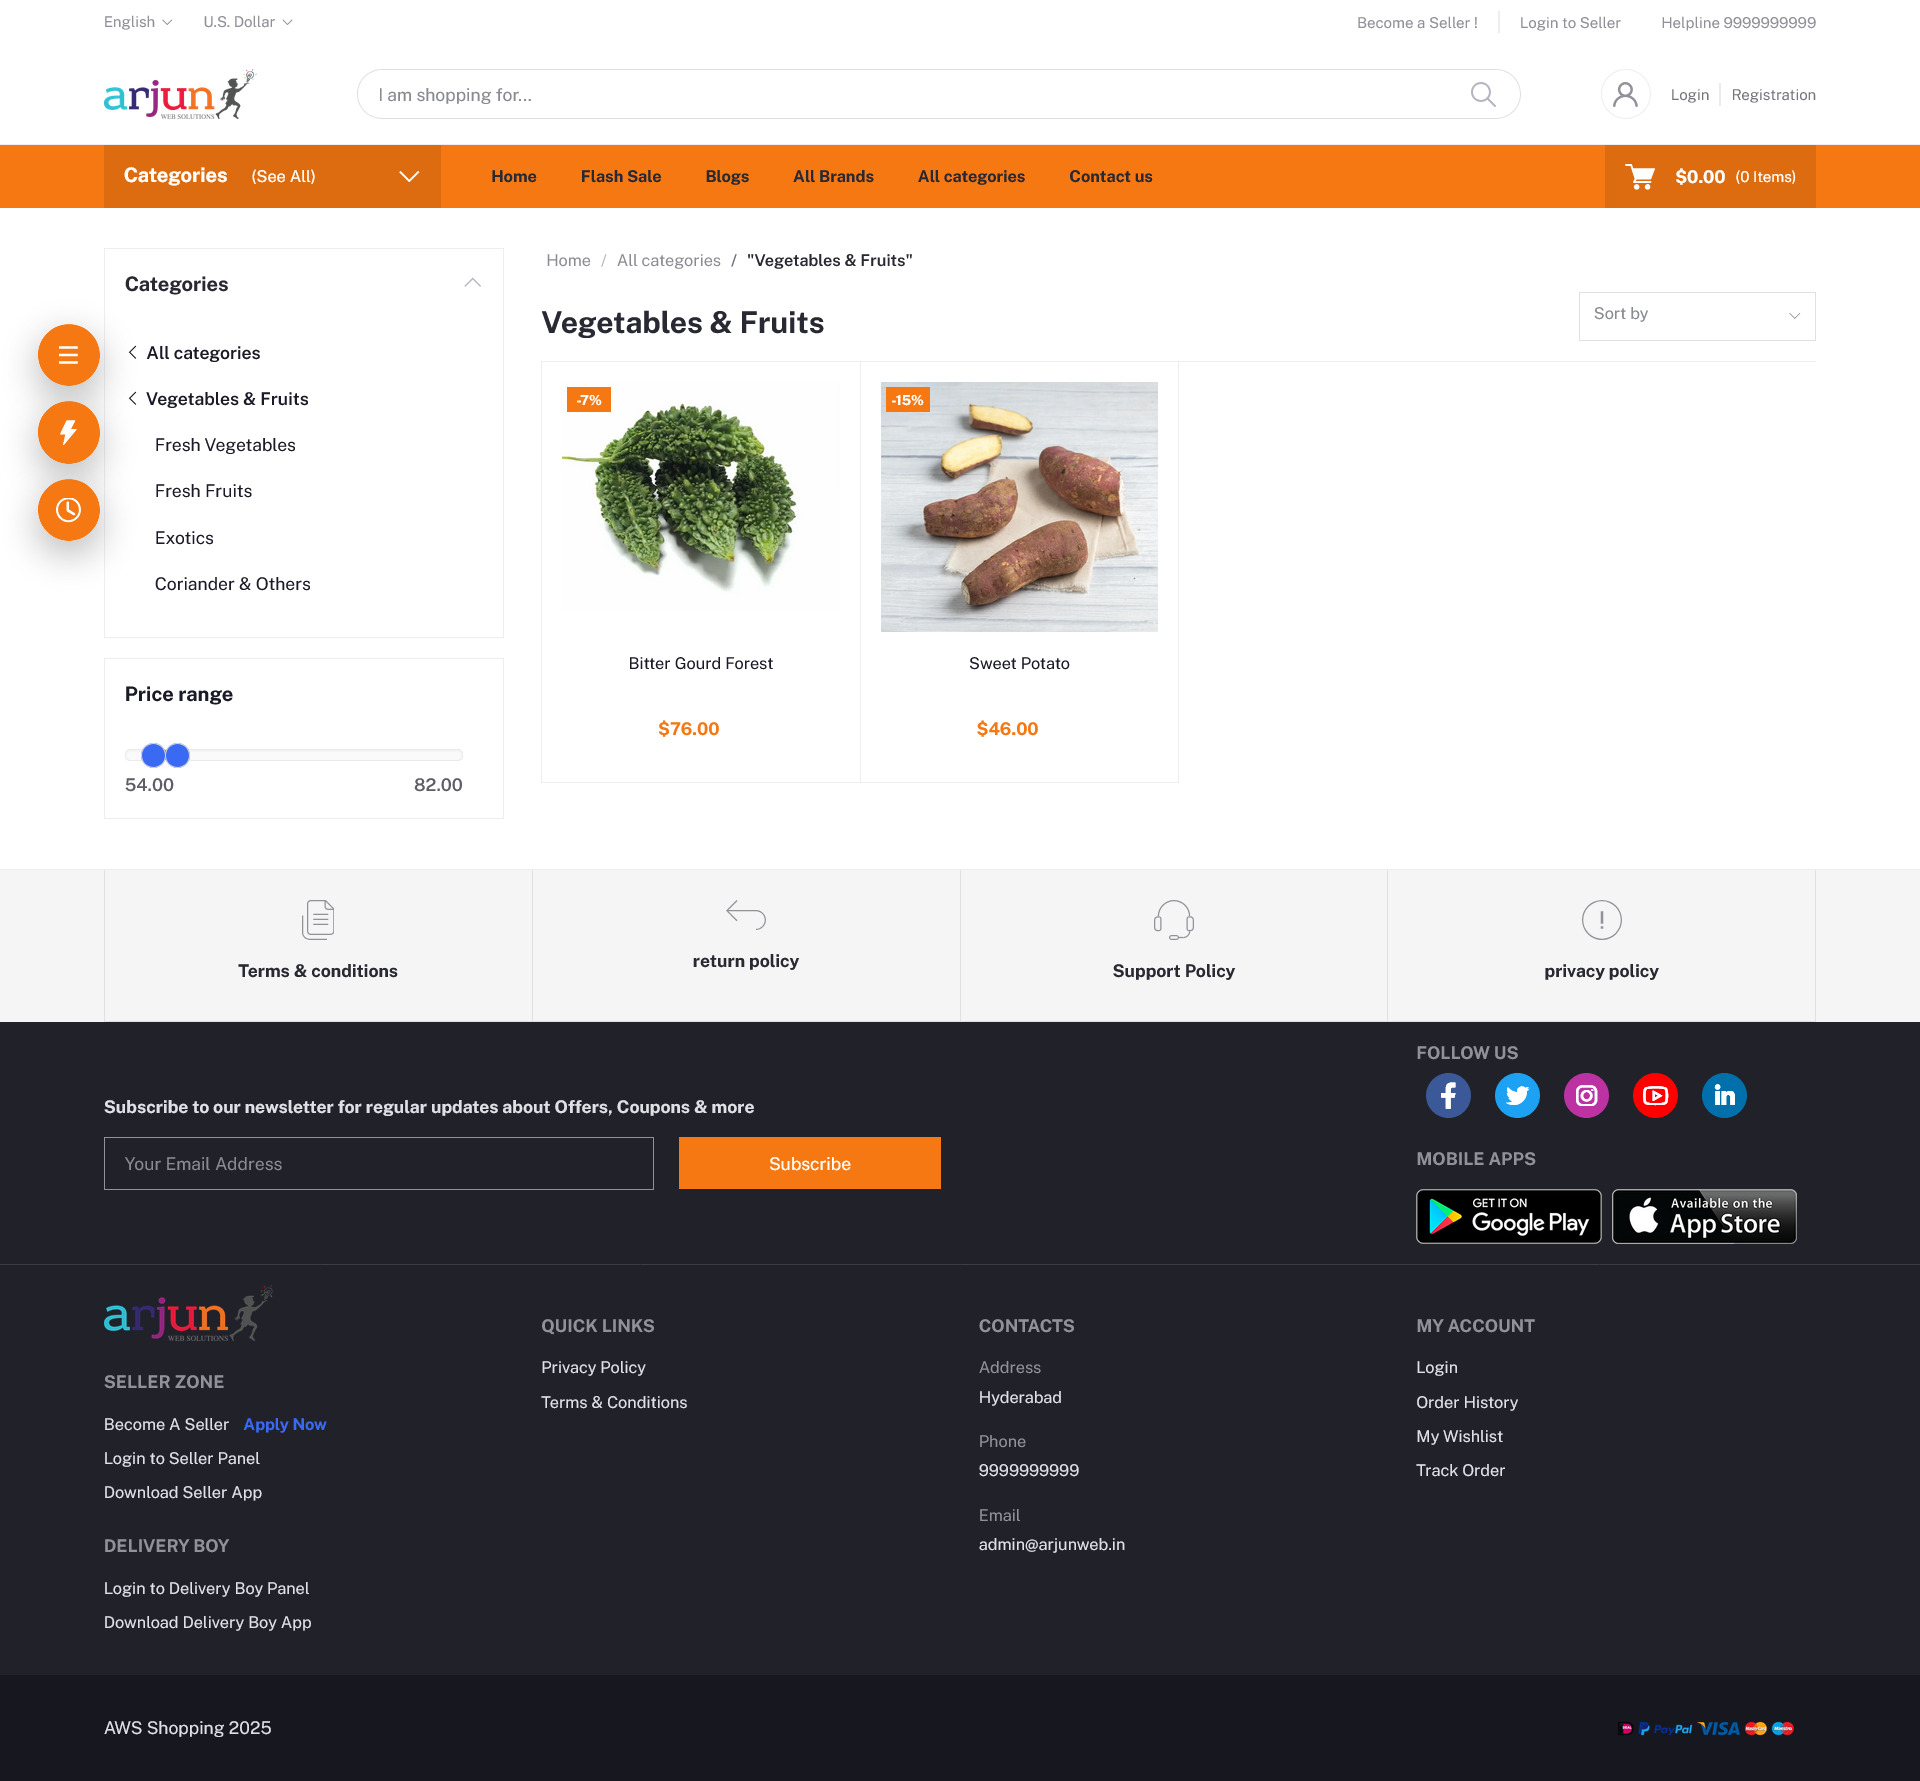Open the YouTube social icon
This screenshot has height=1781, width=1920.
pyautogui.click(x=1655, y=1096)
